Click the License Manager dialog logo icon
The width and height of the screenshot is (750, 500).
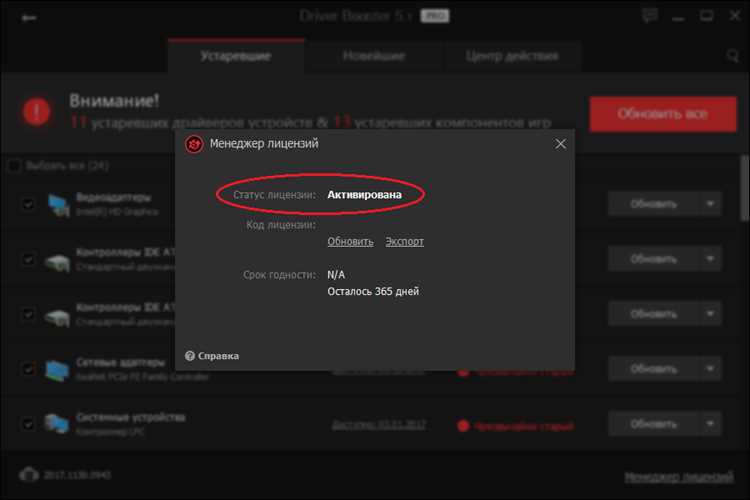[x=194, y=144]
